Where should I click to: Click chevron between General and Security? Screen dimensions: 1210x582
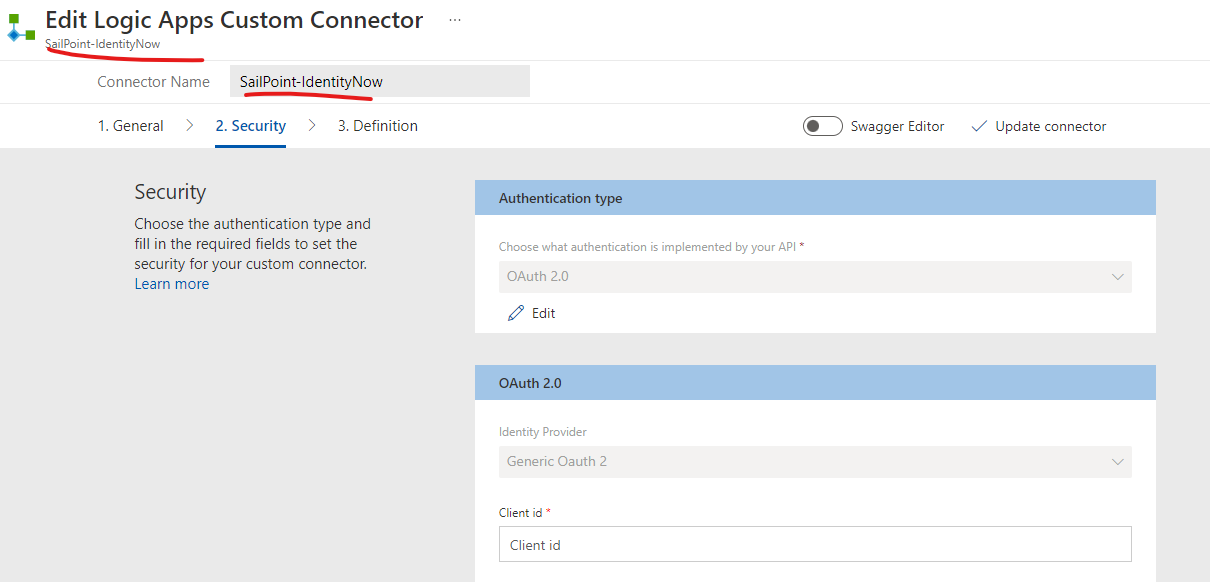coord(190,126)
